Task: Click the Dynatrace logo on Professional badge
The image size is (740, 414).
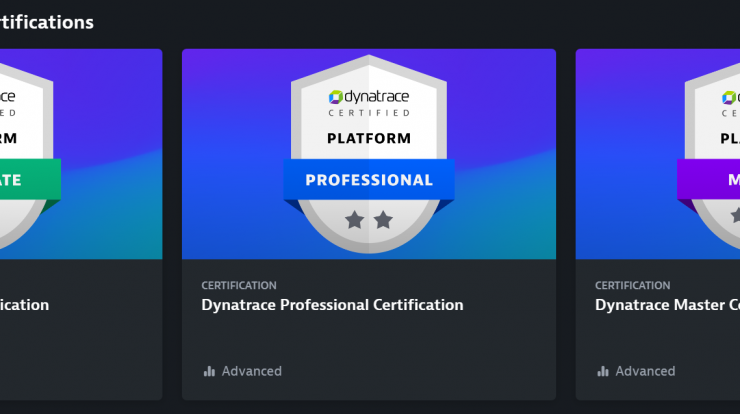Action: [369, 97]
